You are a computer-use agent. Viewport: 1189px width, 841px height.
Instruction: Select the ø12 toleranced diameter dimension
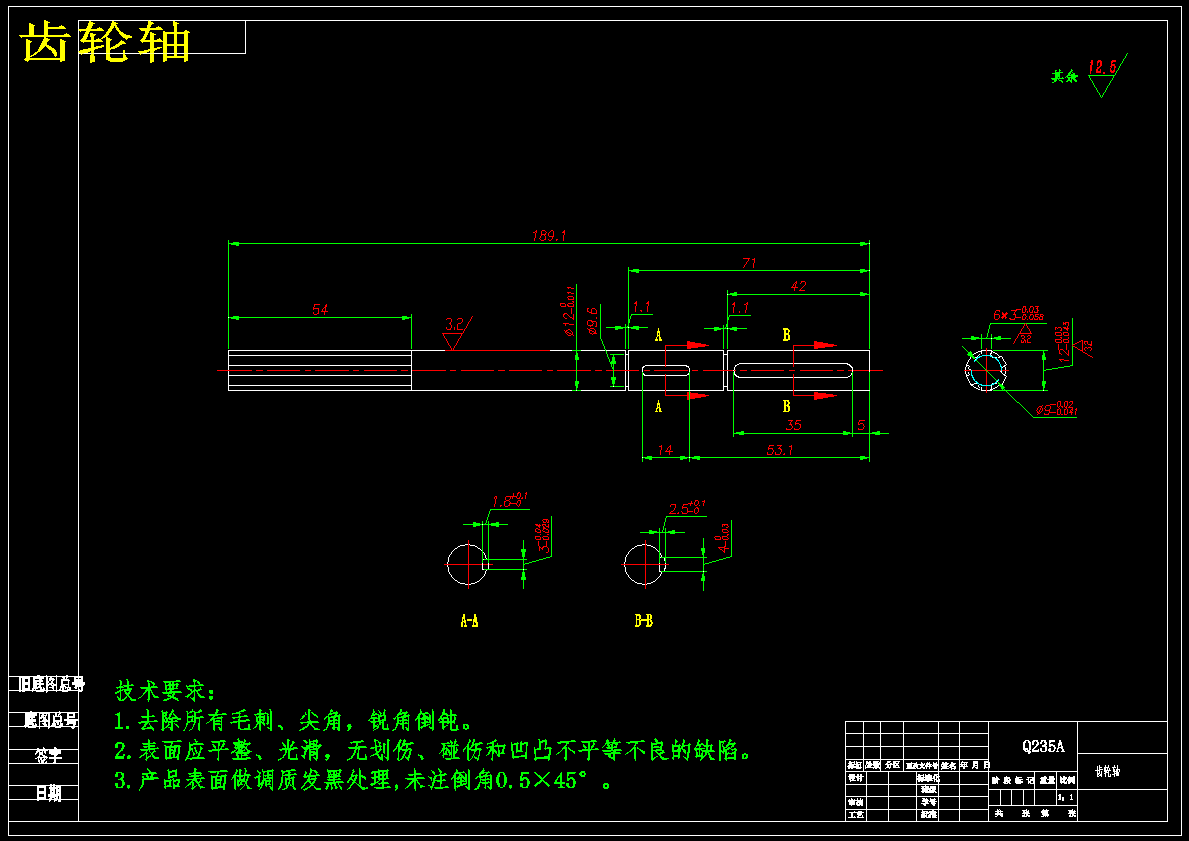click(x=569, y=310)
